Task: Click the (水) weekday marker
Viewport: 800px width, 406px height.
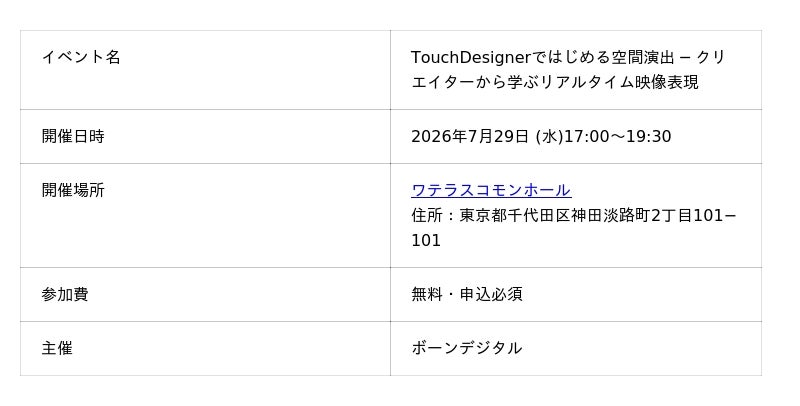Action: coord(549,136)
